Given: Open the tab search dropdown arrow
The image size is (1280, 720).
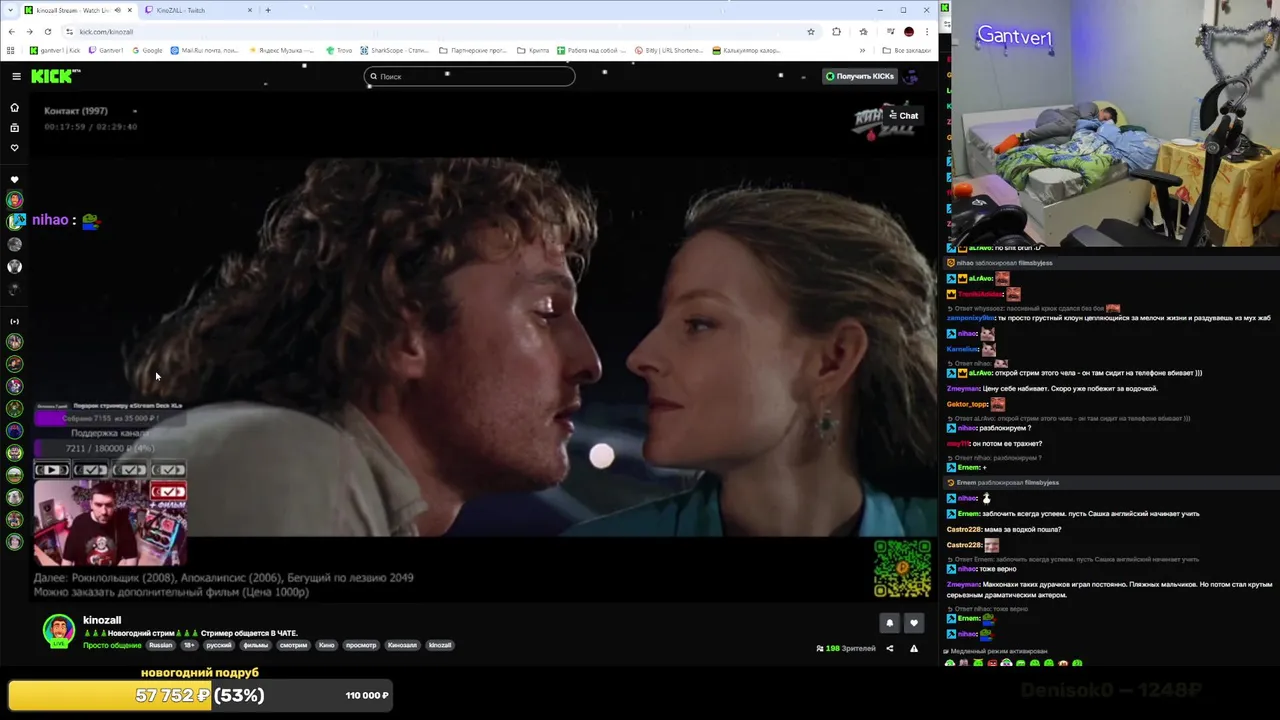Looking at the screenshot, I should [11, 10].
